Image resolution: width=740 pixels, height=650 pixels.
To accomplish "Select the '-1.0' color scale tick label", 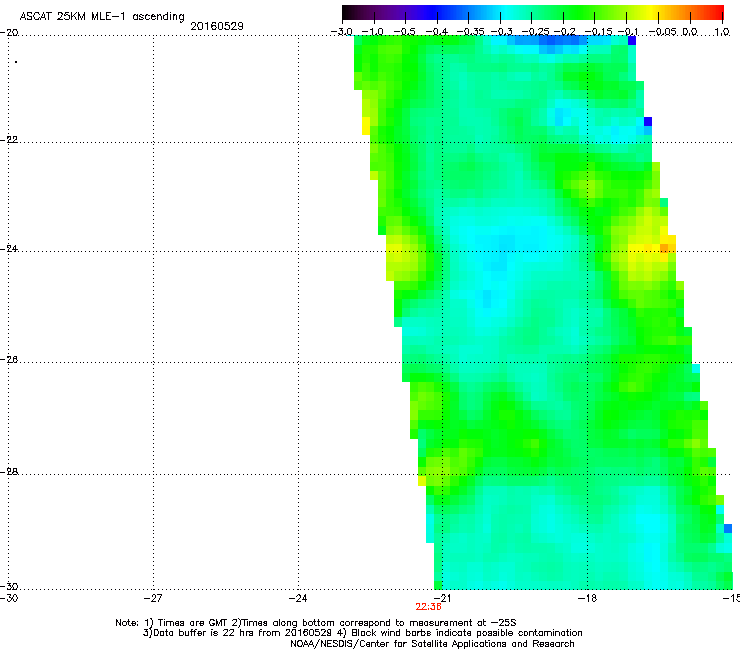I will [x=372, y=32].
